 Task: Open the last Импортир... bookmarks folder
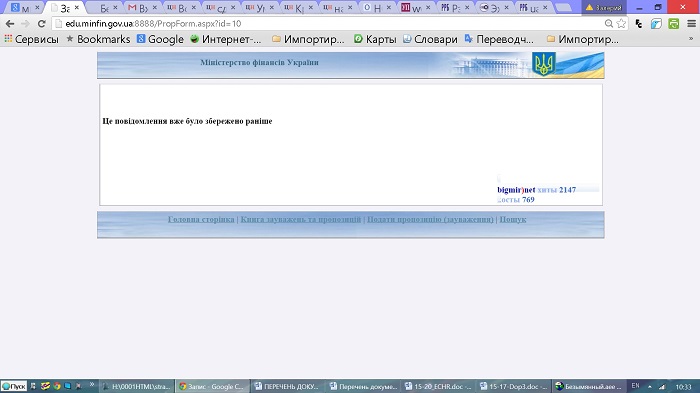[x=583, y=39]
